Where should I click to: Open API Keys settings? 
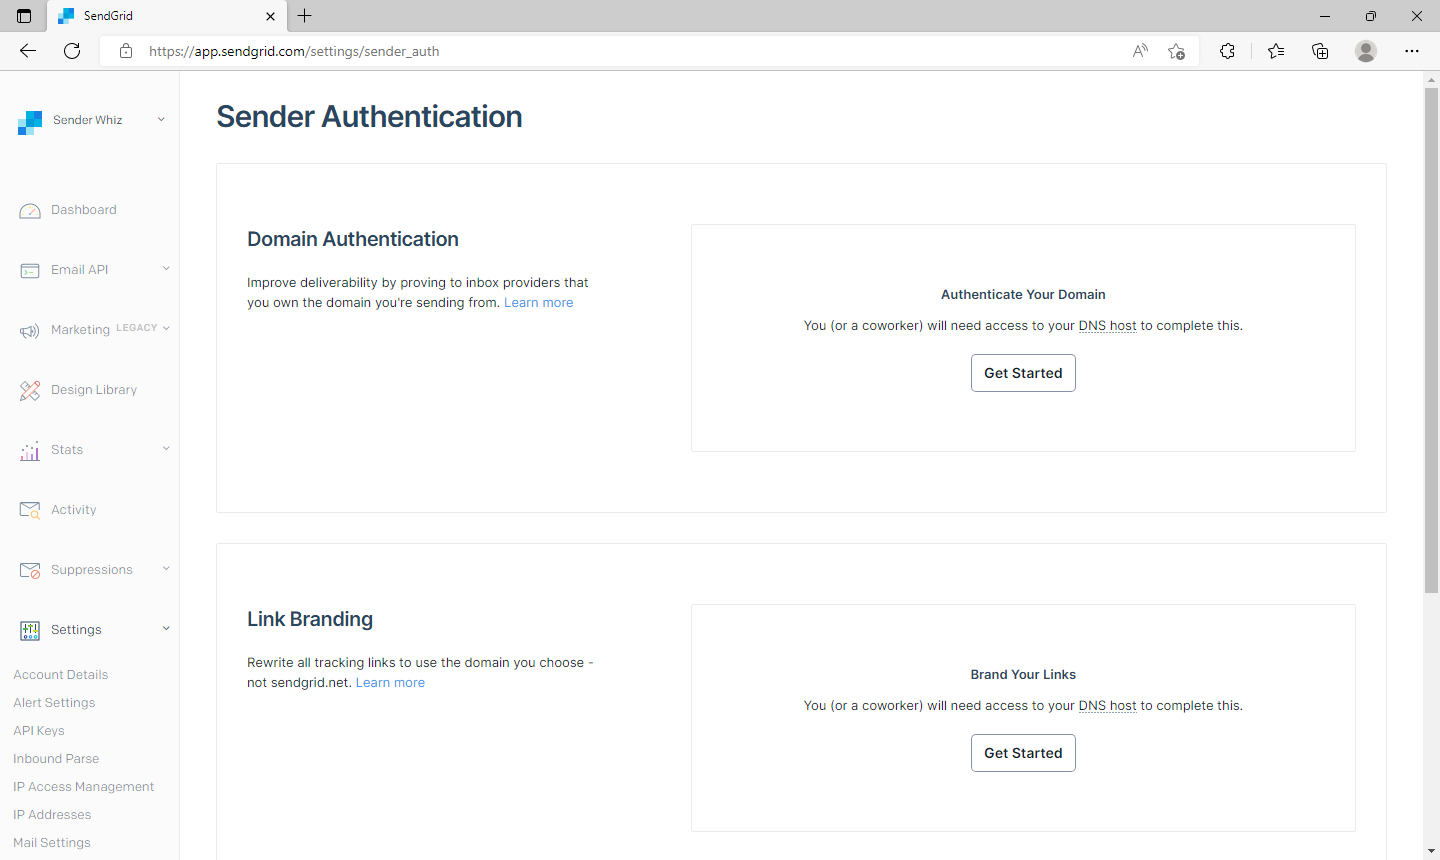tap(39, 731)
